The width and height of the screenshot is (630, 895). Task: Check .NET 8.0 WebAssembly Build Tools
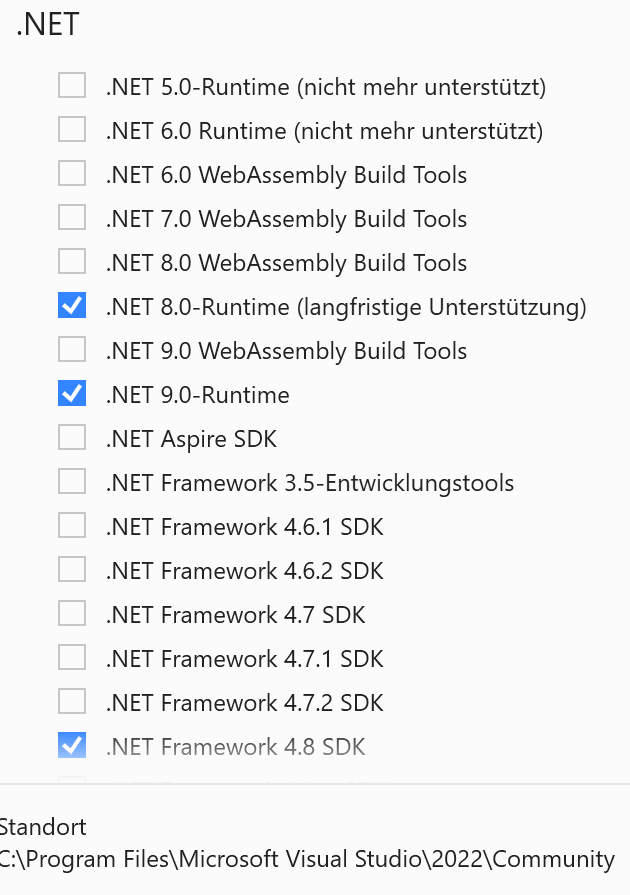pos(71,261)
